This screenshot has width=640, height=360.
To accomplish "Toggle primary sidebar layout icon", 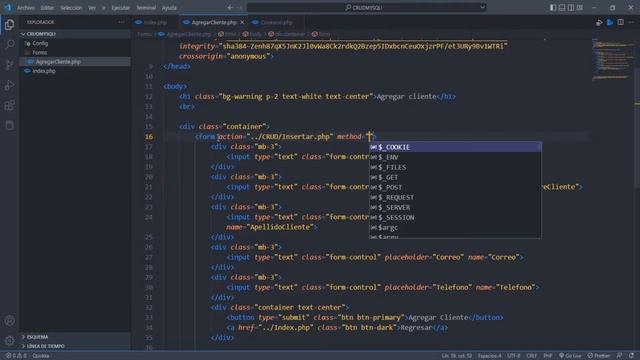I will point(553,7).
